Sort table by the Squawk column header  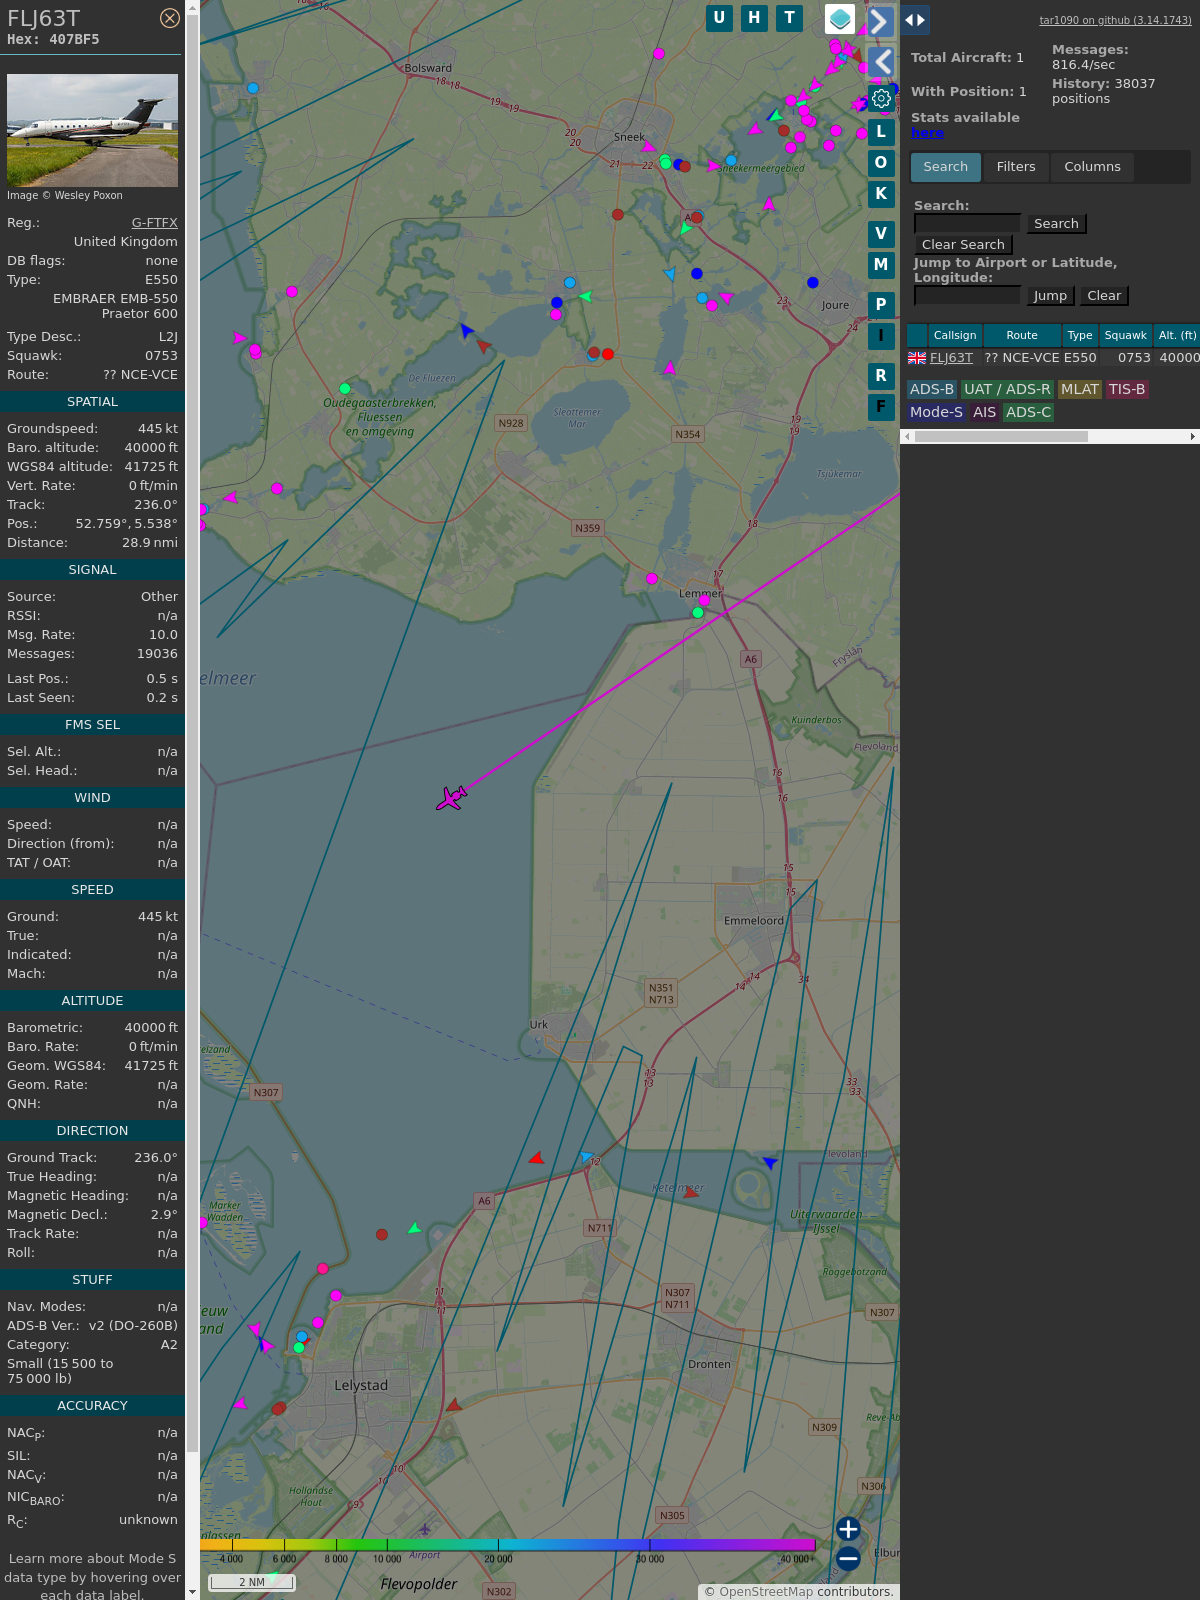click(1125, 335)
